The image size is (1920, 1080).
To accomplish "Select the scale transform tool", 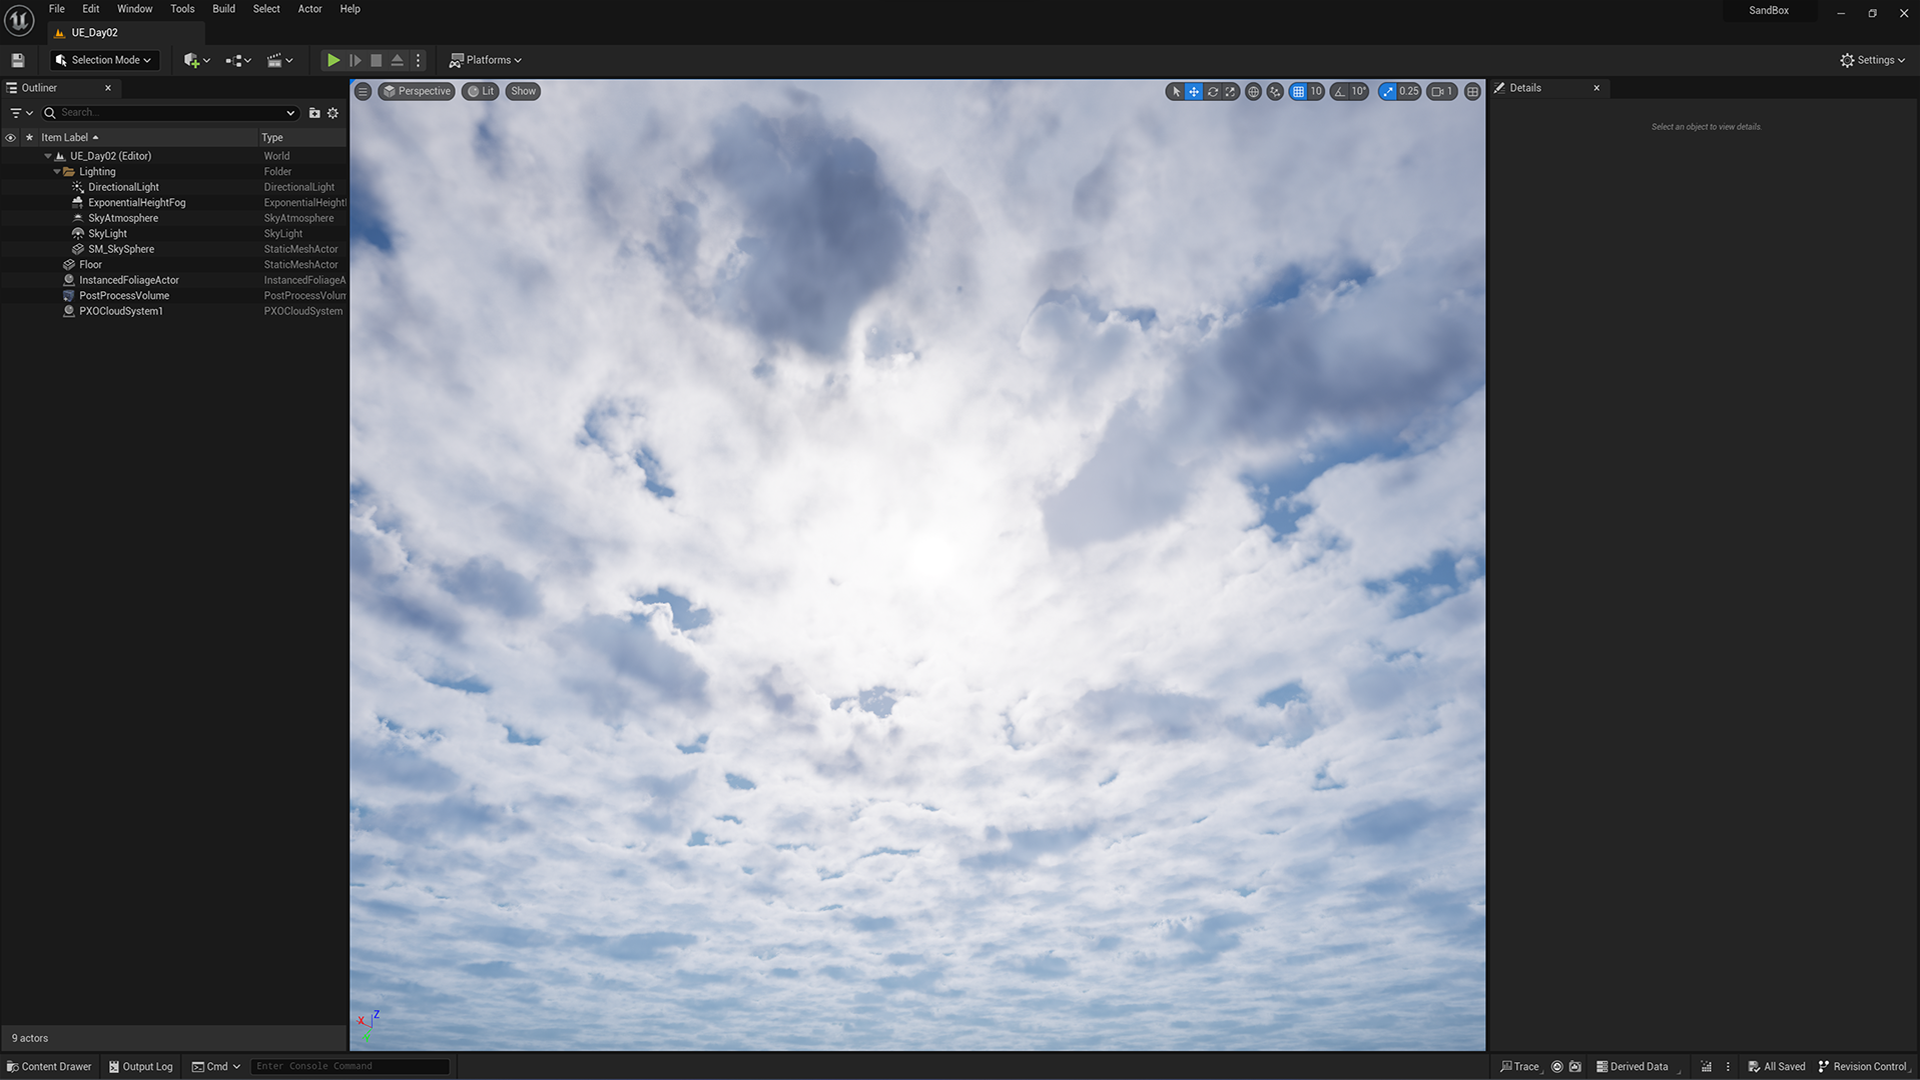I will 1230,91.
